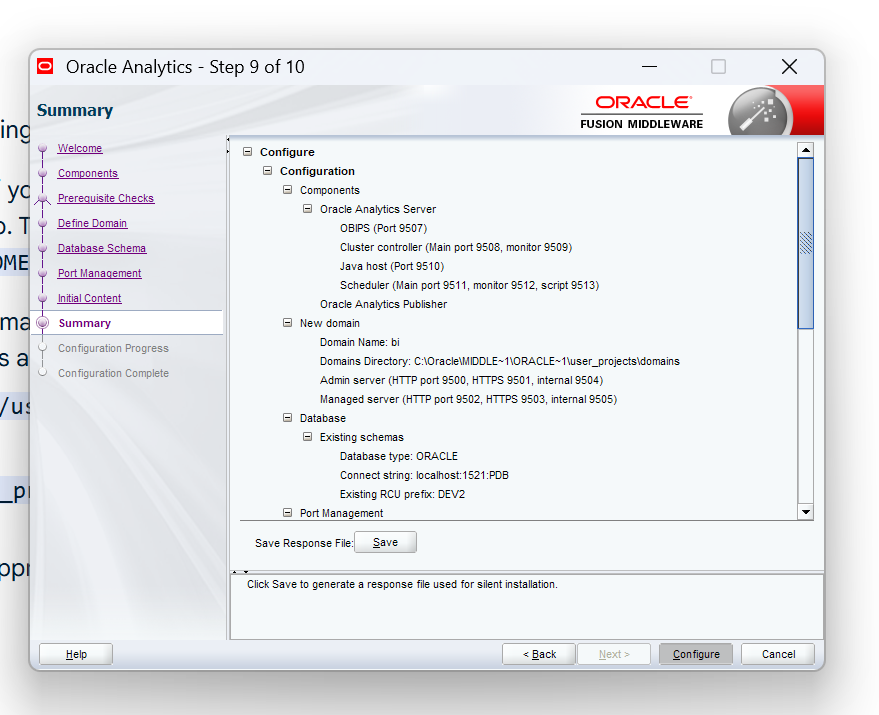The height and width of the screenshot is (715, 879).
Task: Open Port Management step in sidebar
Action: pyautogui.click(x=99, y=273)
